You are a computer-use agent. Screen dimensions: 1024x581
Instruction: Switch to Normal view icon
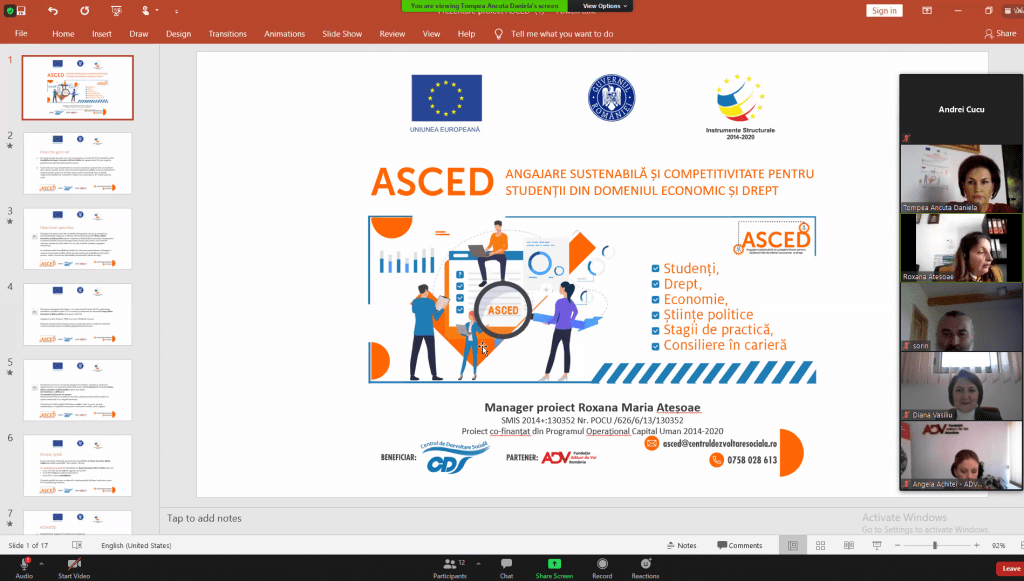pos(792,545)
